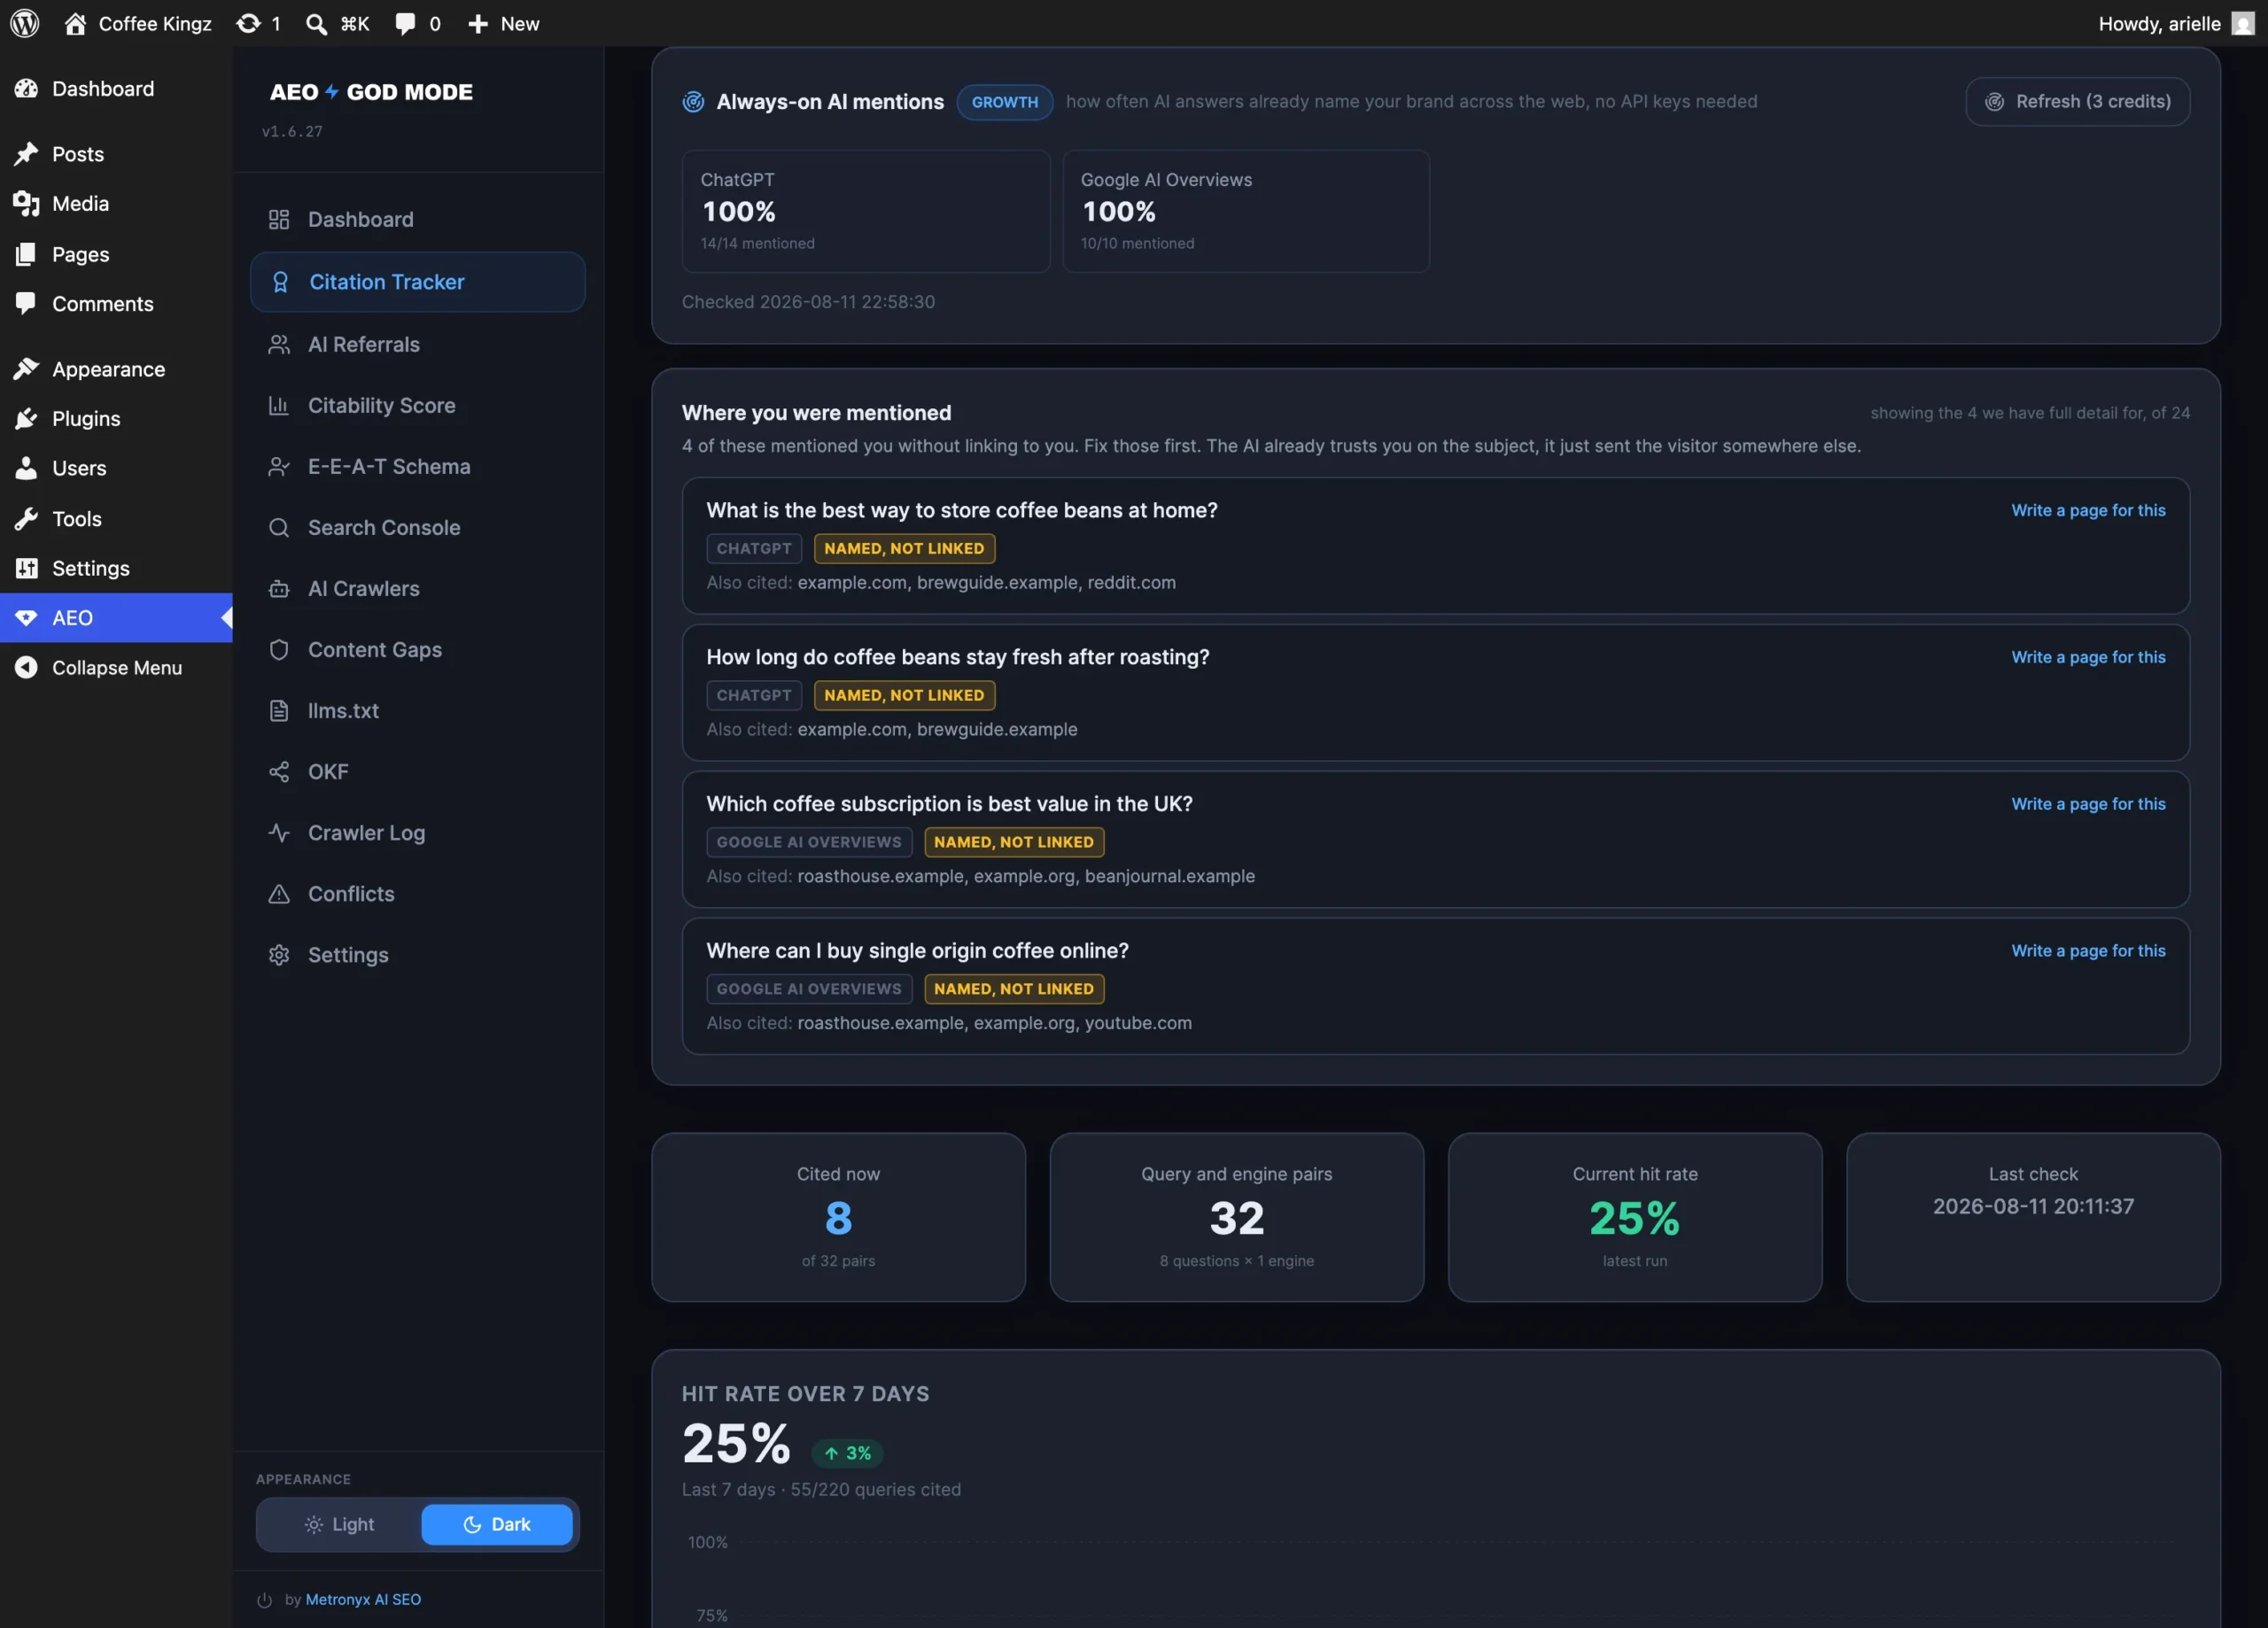Screen dimensions: 2268x1628
Task: Click the WordPress logo icon
Action: point(25,23)
